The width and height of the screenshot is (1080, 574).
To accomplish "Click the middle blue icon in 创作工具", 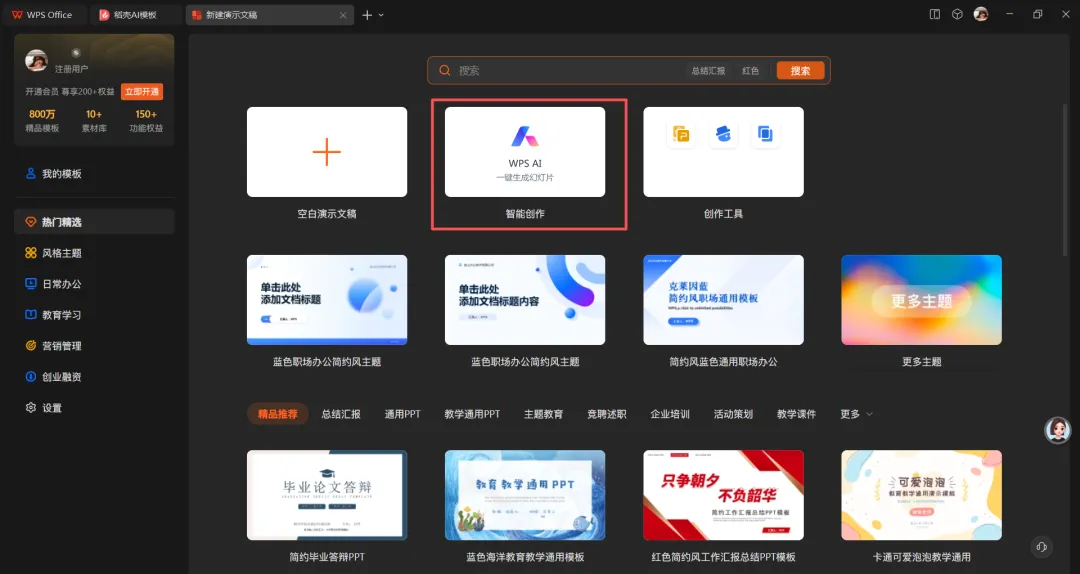I will [723, 134].
